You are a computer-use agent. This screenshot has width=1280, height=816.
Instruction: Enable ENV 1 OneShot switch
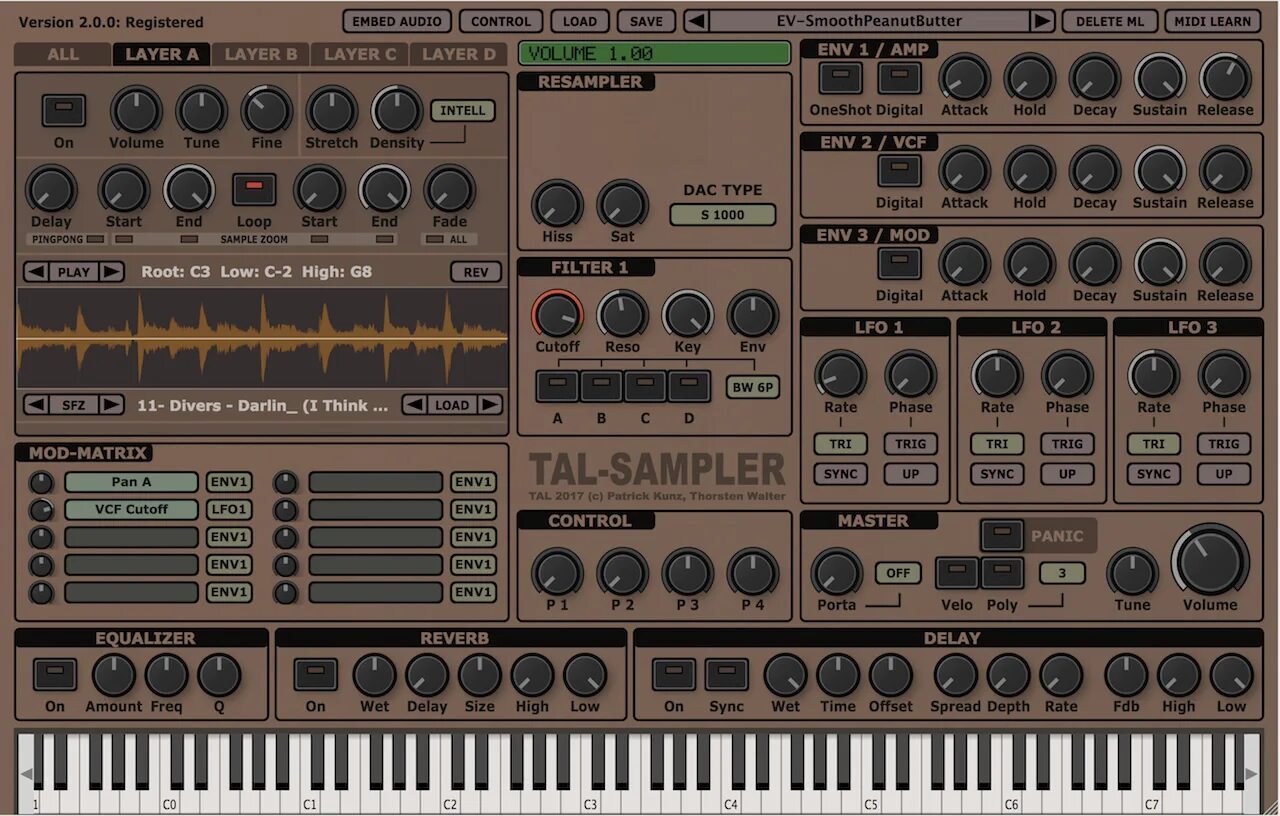coord(840,78)
